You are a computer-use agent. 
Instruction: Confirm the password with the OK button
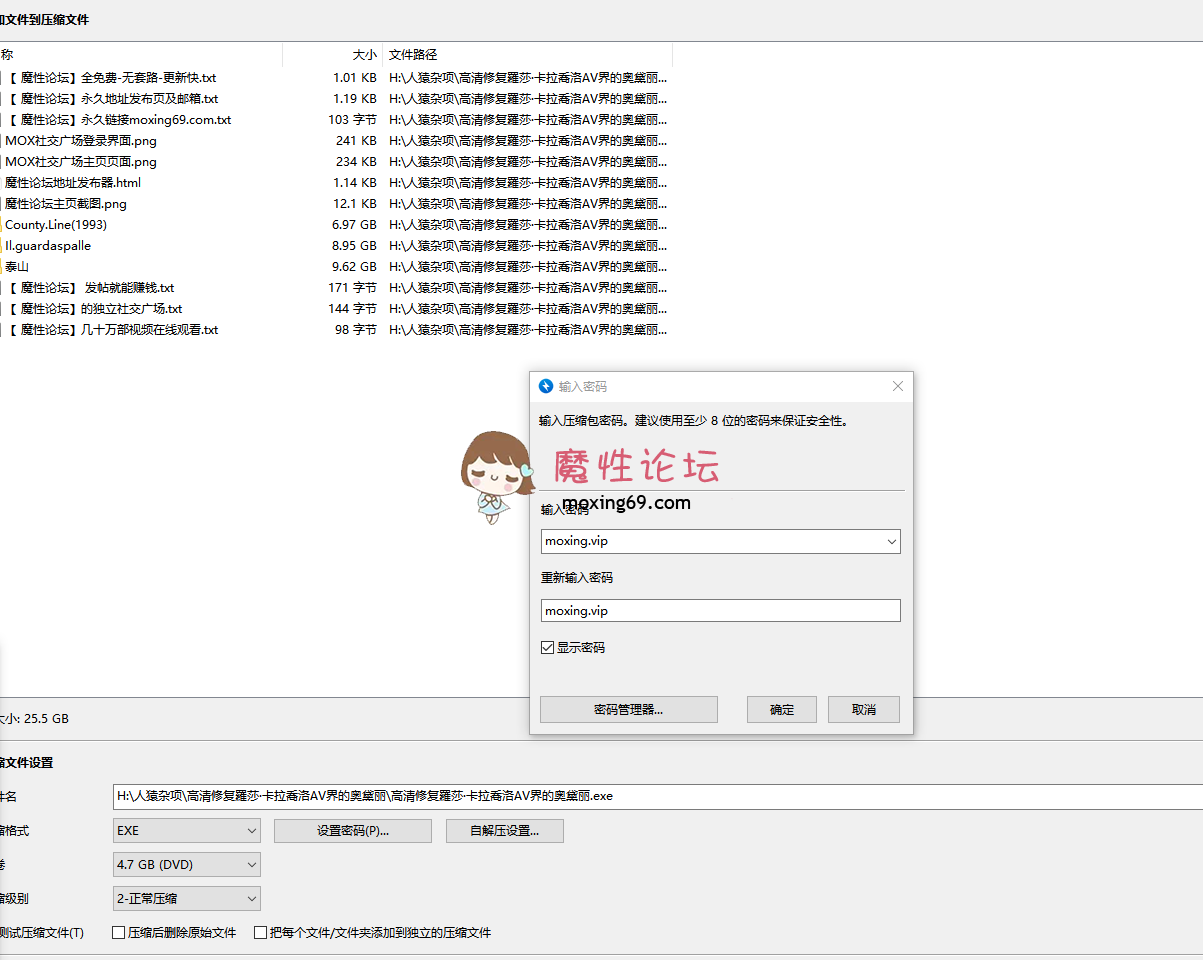(781, 710)
